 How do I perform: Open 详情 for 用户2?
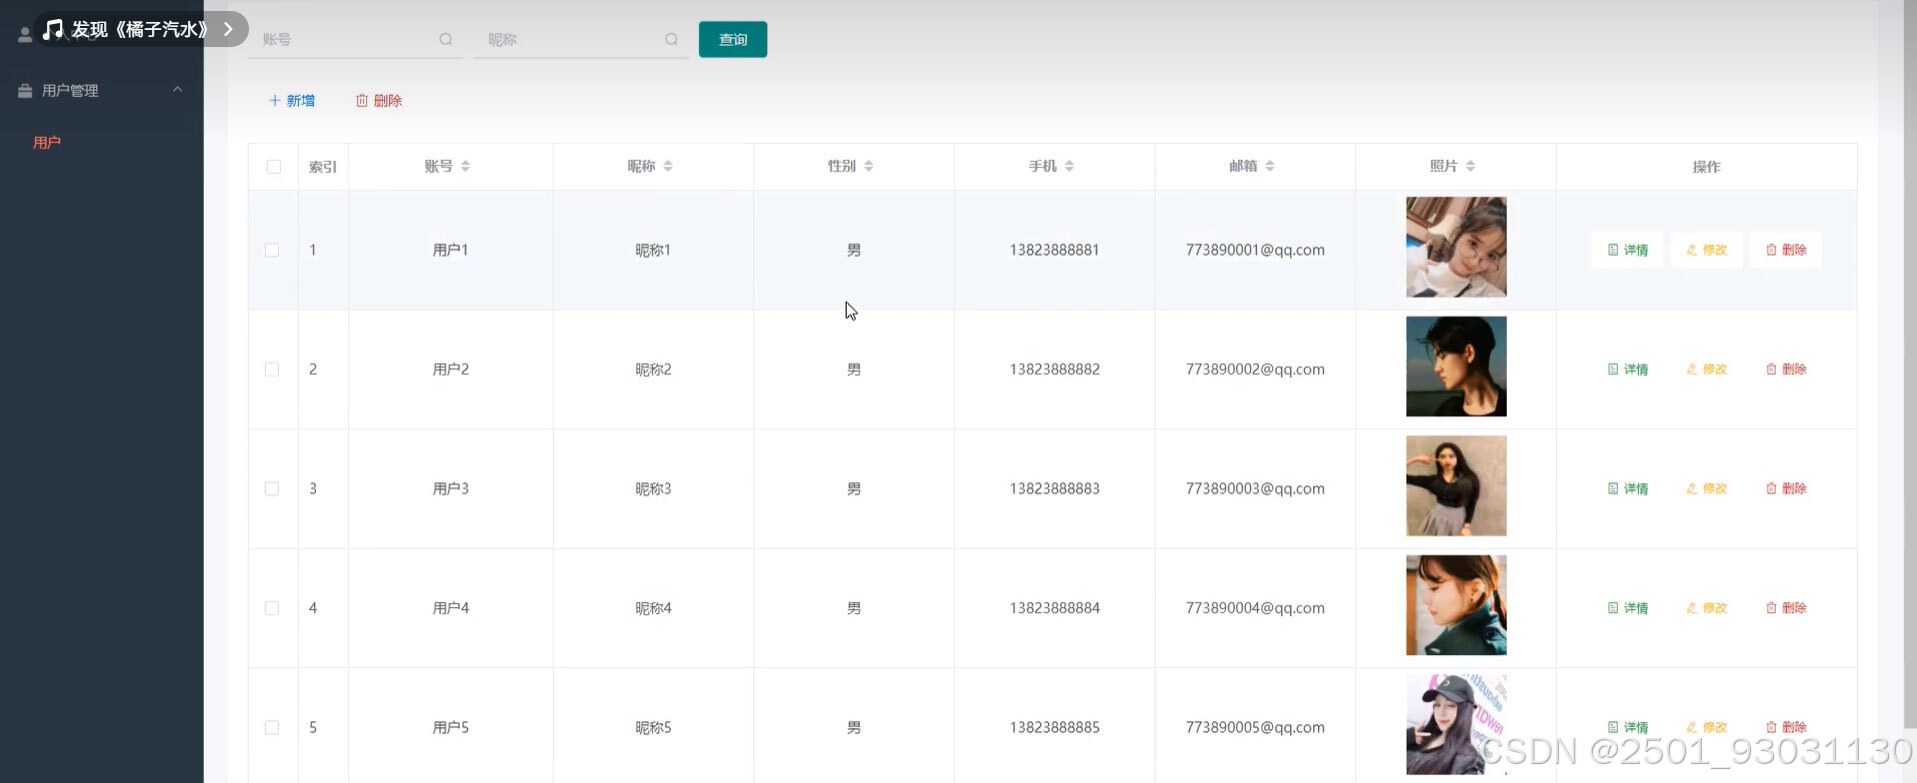(1627, 369)
